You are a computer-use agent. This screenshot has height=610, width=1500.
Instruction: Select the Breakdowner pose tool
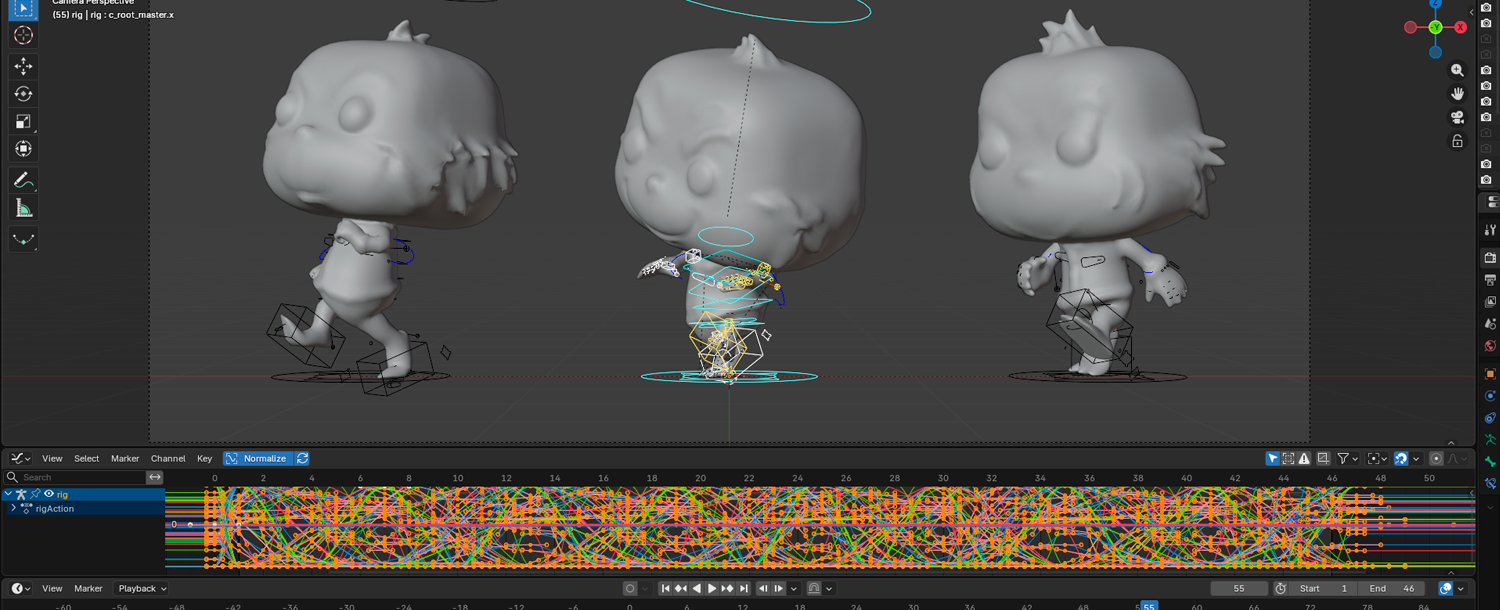coord(23,239)
